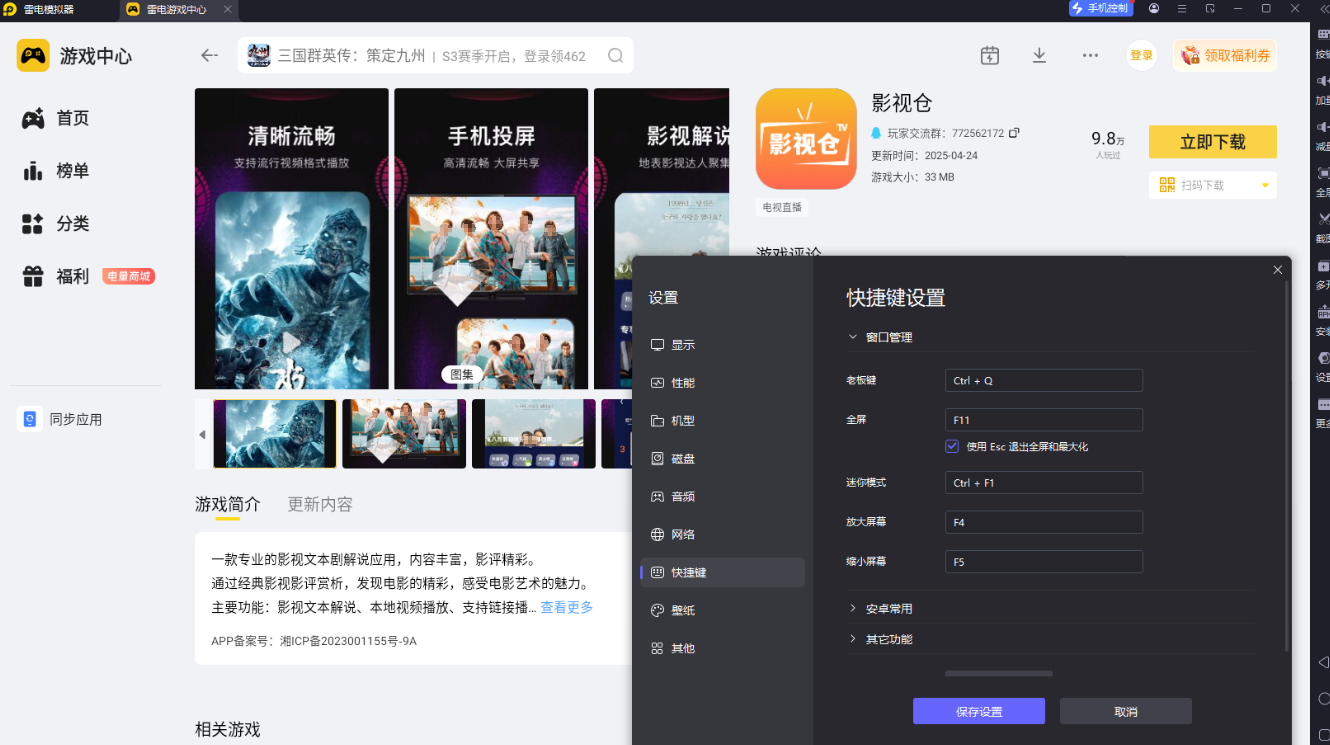Open the calendar reservation icon
This screenshot has height=745, width=1330.
pyautogui.click(x=989, y=56)
